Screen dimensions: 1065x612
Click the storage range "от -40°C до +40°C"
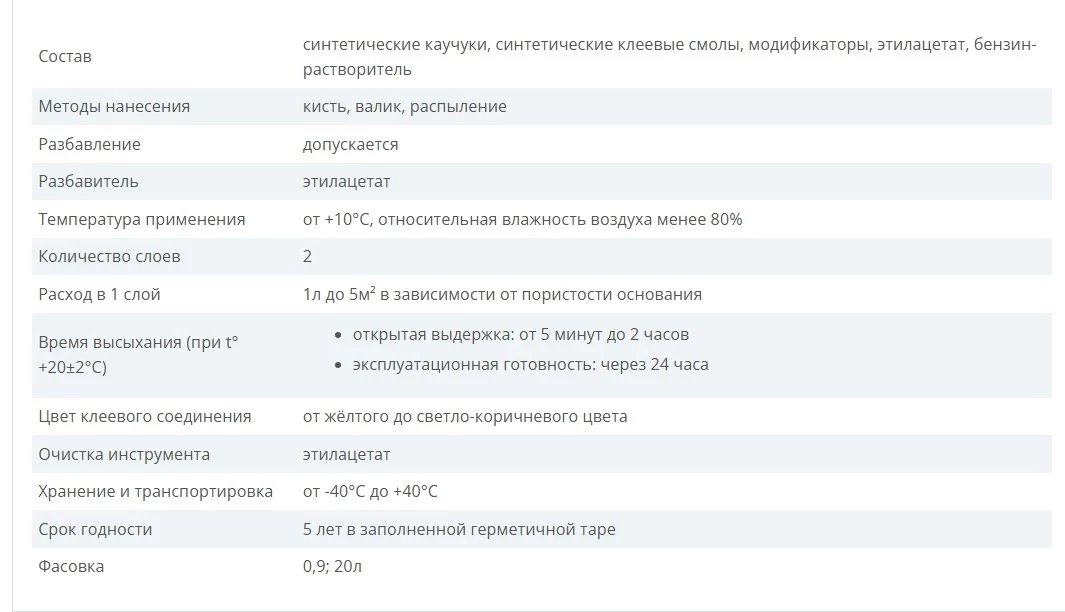tap(370, 491)
